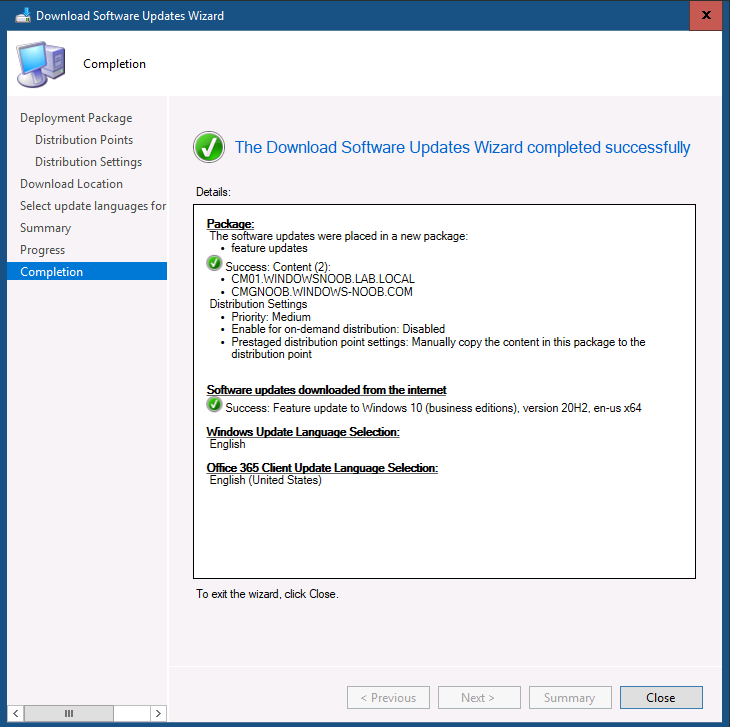Click 'English' under Windows Update language
Image resolution: width=730 pixels, height=727 pixels.
227,444
